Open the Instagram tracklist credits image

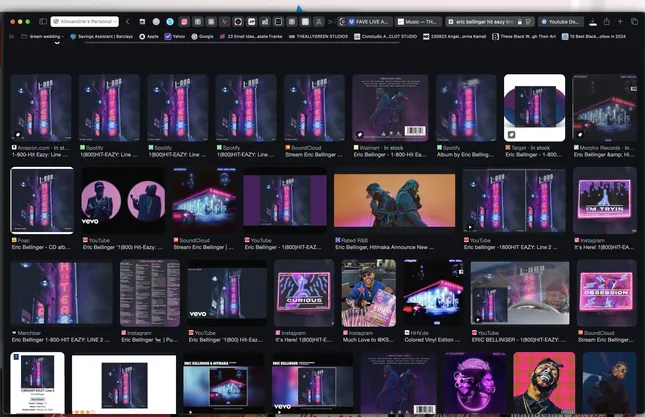(x=150, y=293)
